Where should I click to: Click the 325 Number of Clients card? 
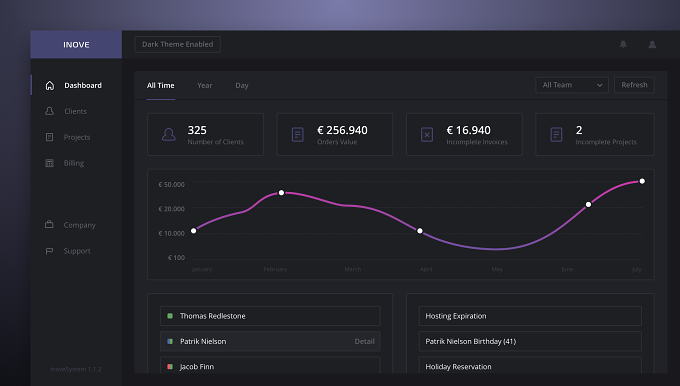click(x=206, y=134)
